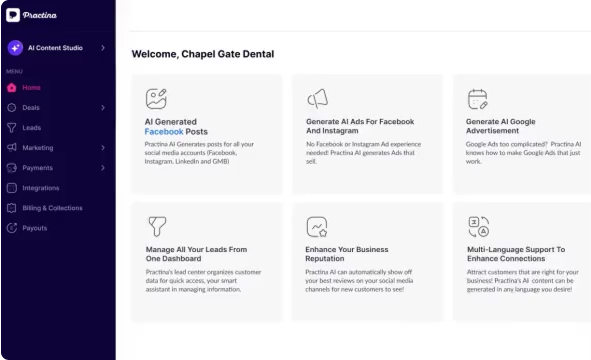The height and width of the screenshot is (360, 591).
Task: Click the calendar-edit icon on Google Advertisement card
Action: pos(478,99)
